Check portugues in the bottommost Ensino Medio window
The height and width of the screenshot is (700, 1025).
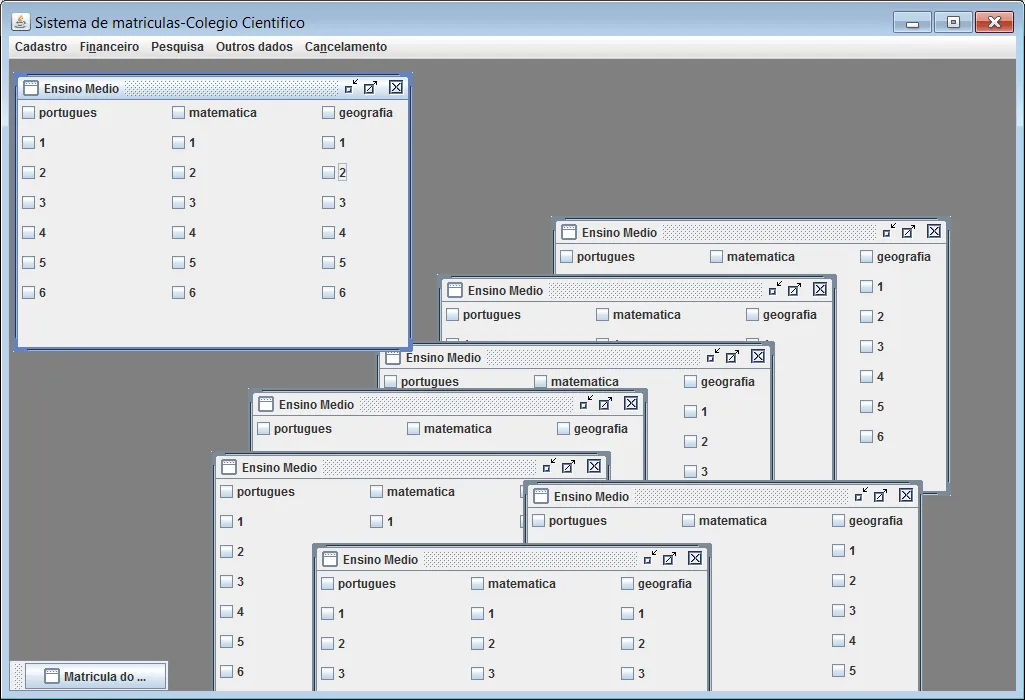click(358, 584)
